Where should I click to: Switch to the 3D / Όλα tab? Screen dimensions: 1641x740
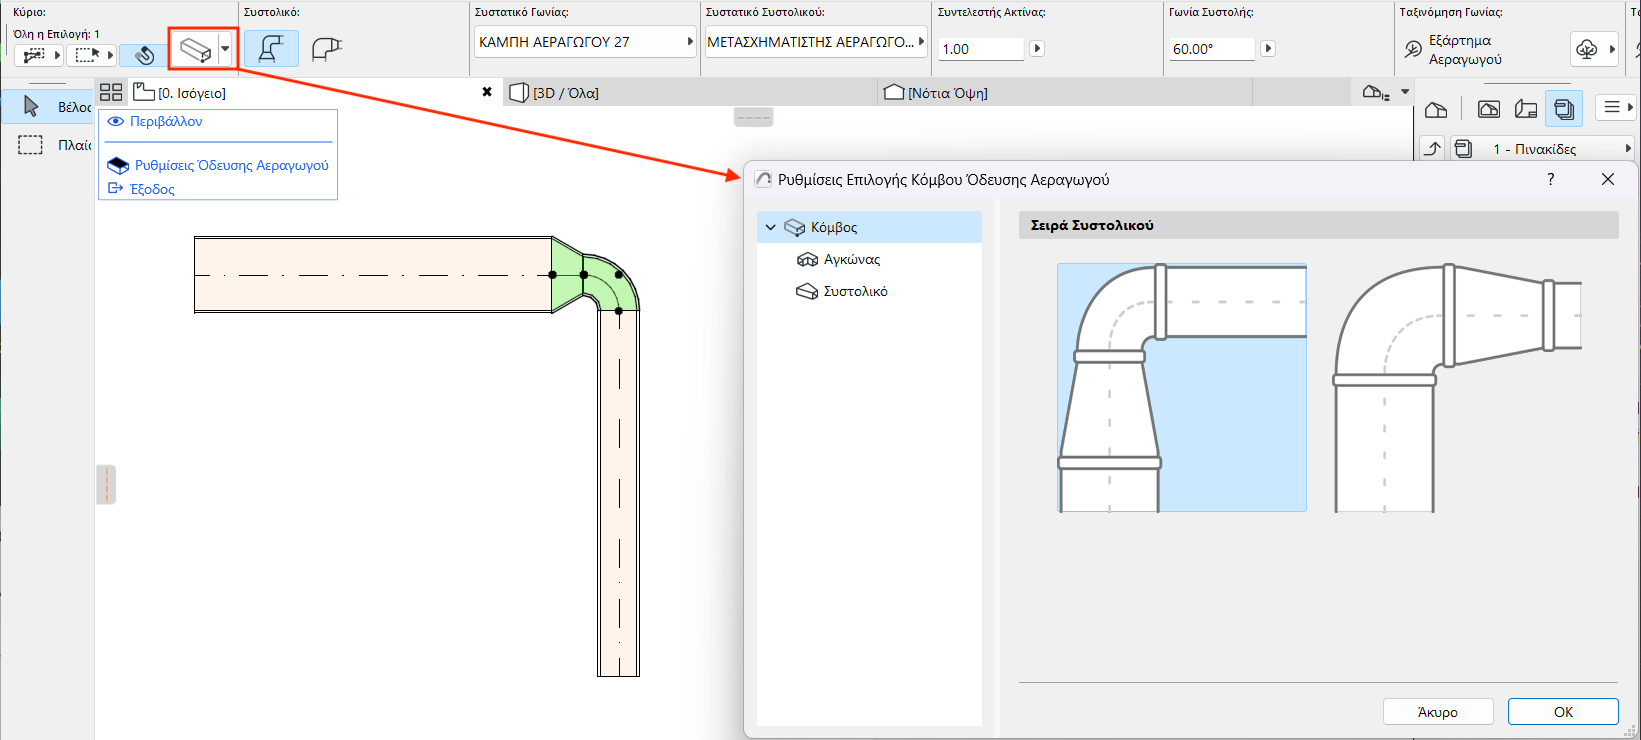(x=566, y=93)
